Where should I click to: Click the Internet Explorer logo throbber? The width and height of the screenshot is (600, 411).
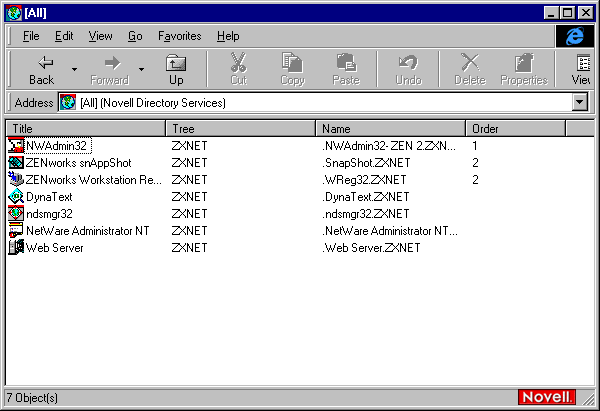click(x=575, y=36)
